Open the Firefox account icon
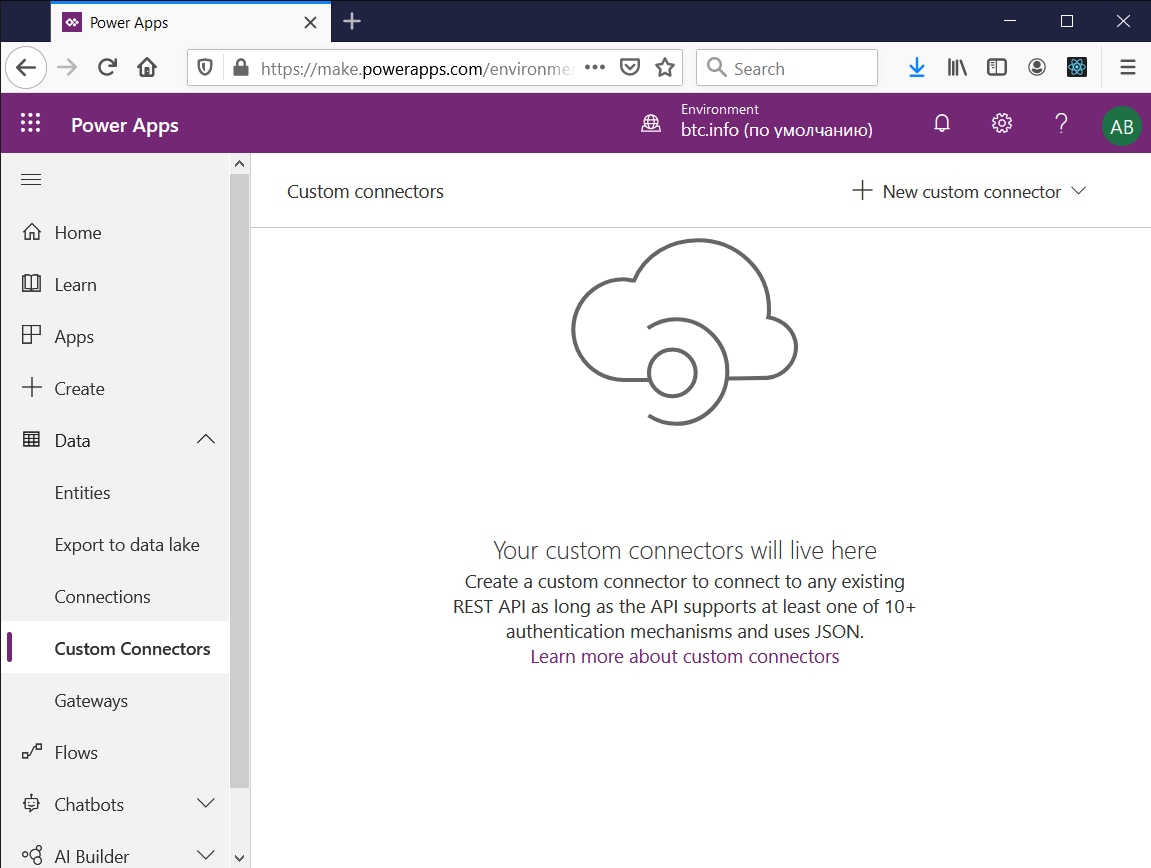Screen dimensions: 1151x868 (x=1036, y=68)
